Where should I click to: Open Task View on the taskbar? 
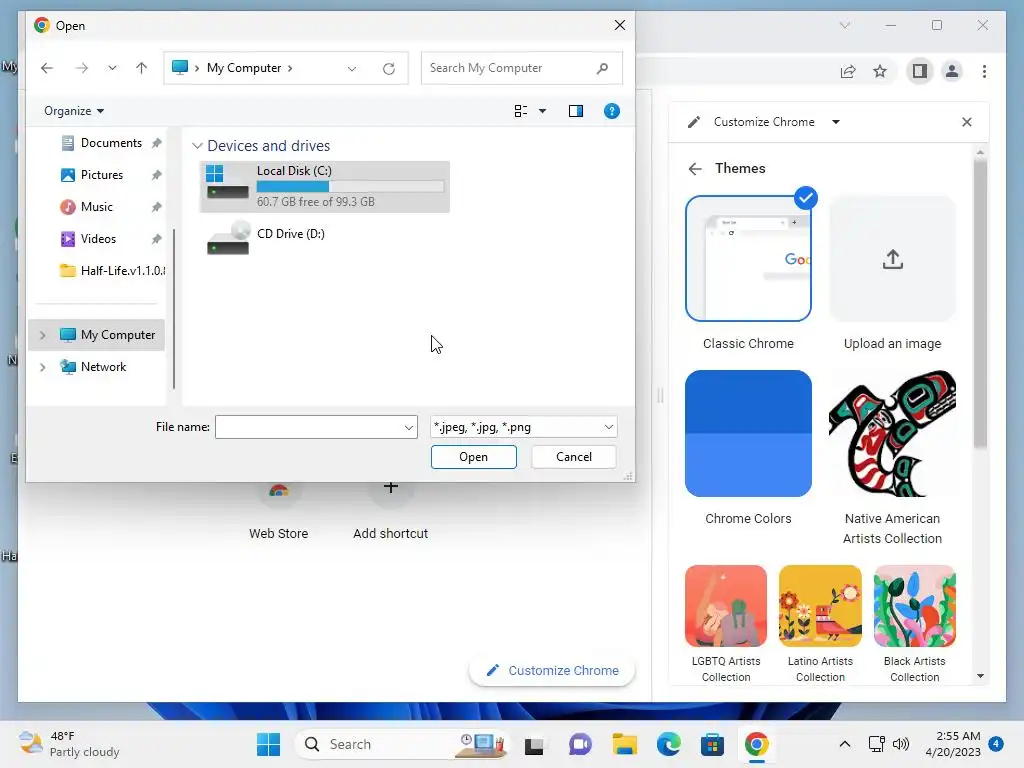tap(534, 745)
